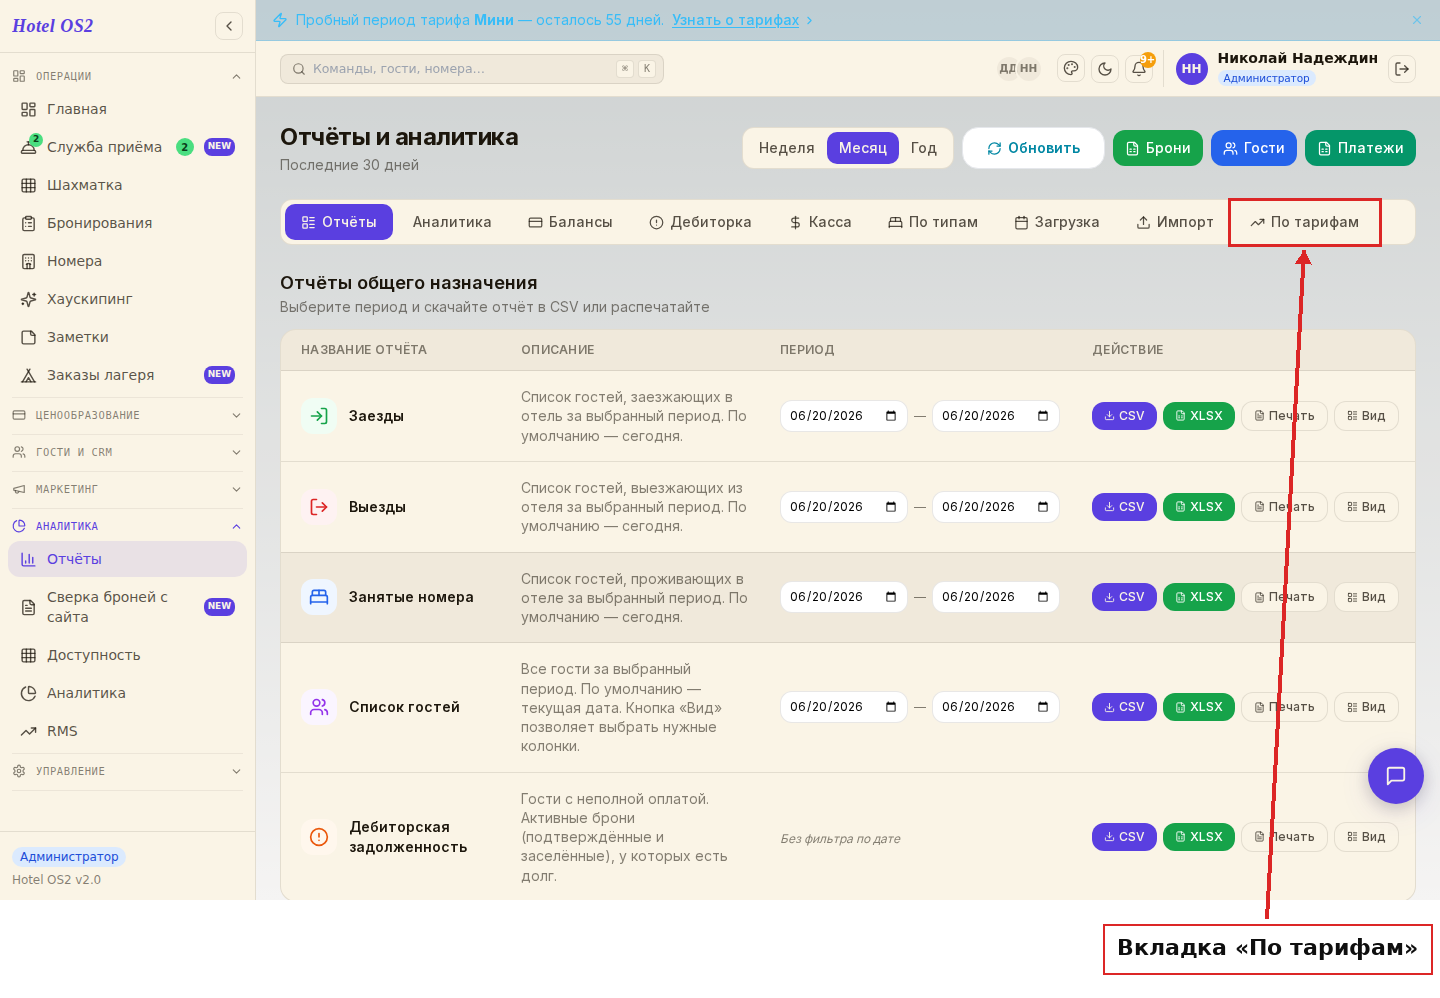Click the blue Гости button
Screen dimensions: 1440x998
tap(1254, 148)
